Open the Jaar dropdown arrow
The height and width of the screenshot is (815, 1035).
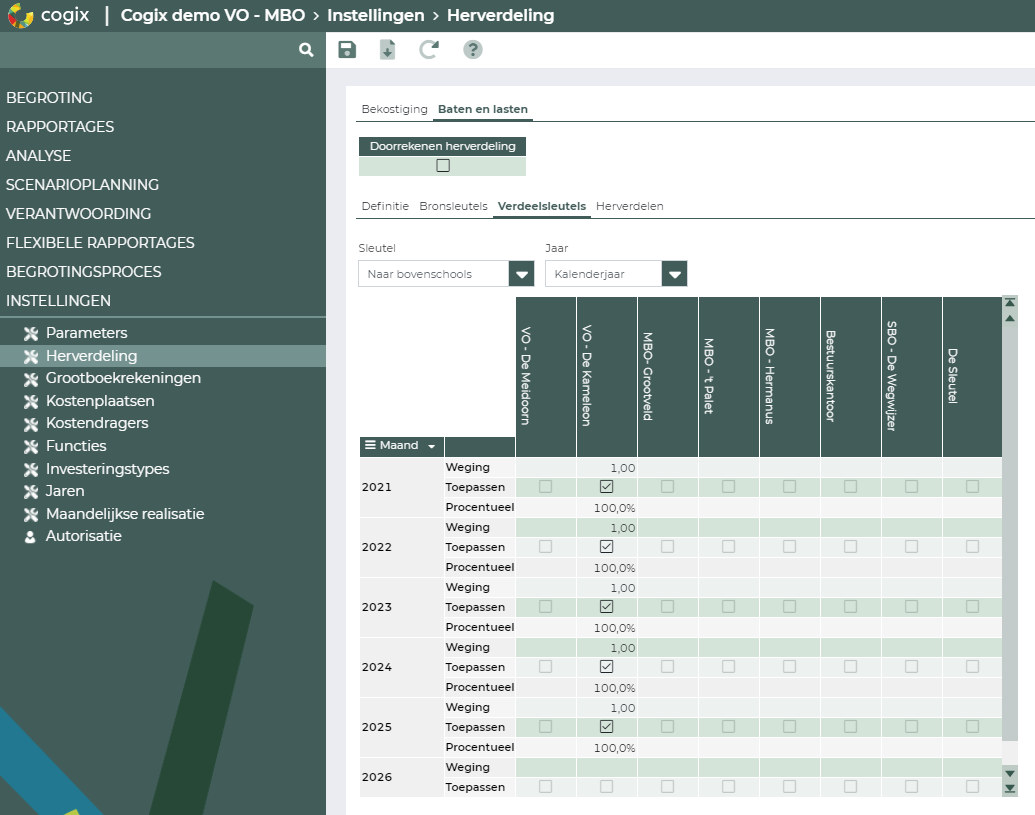(675, 274)
